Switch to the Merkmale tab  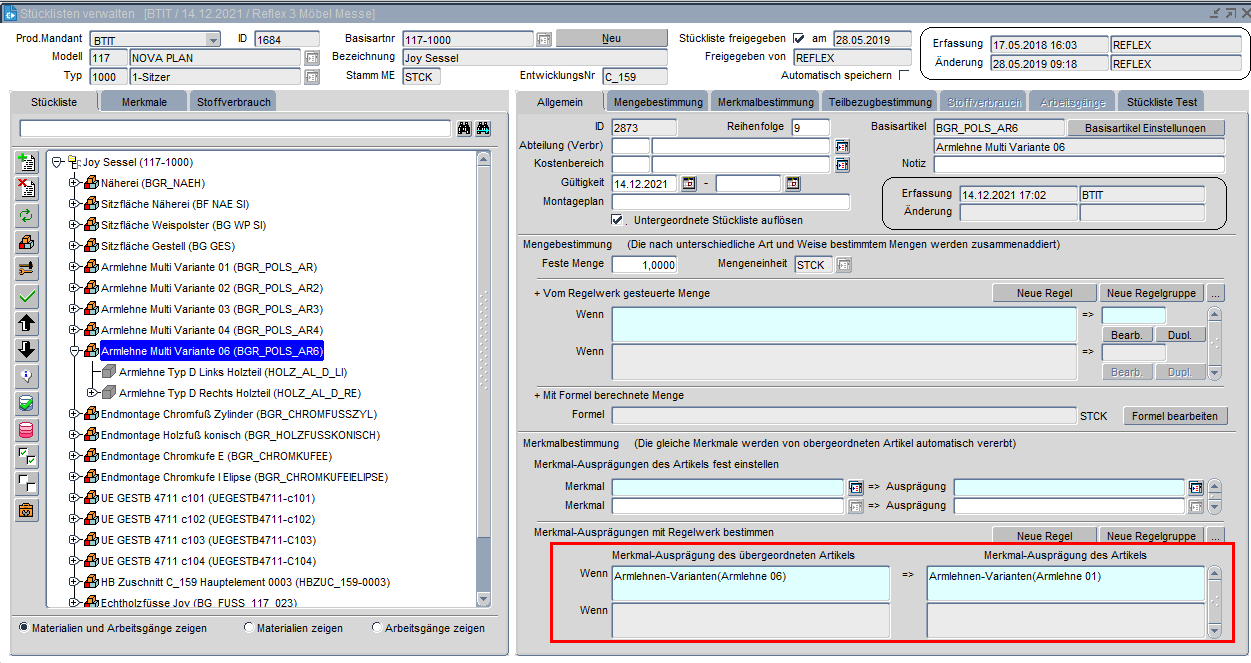(144, 102)
